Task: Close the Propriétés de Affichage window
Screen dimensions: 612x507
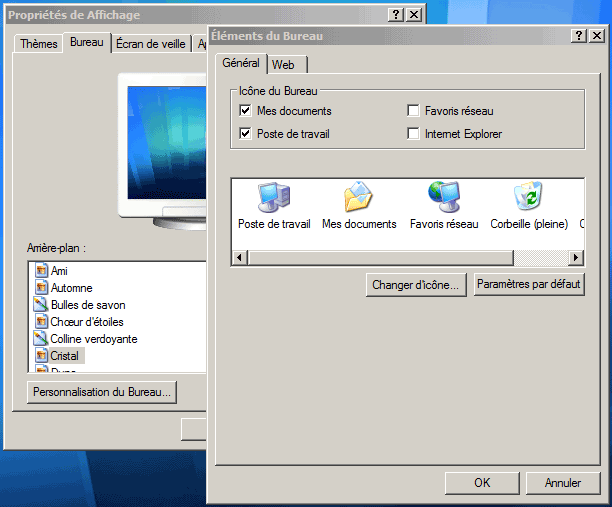Action: coord(414,15)
